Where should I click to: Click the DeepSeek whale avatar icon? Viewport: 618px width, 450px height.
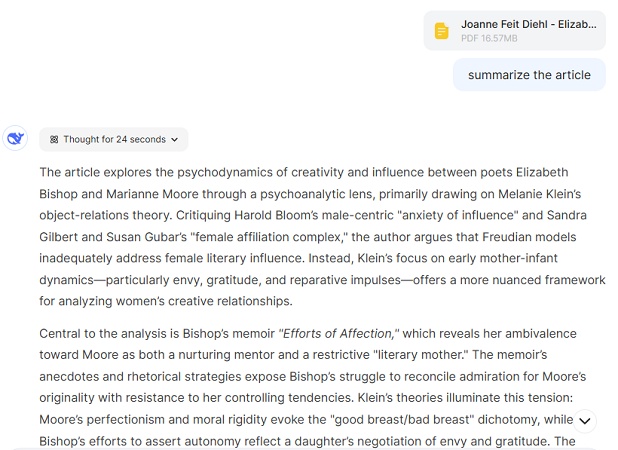tap(15, 139)
